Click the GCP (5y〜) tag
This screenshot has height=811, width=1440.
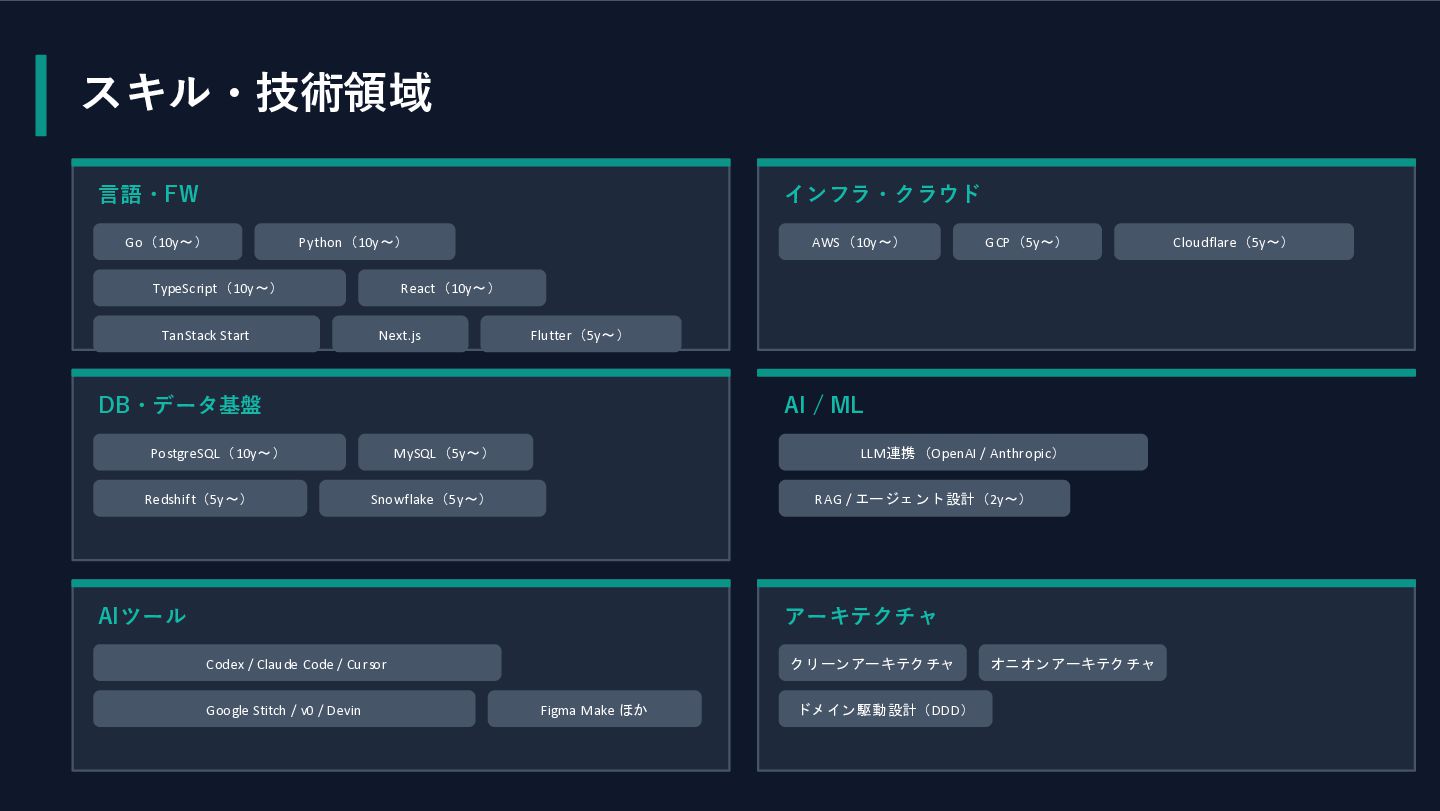coord(1026,242)
